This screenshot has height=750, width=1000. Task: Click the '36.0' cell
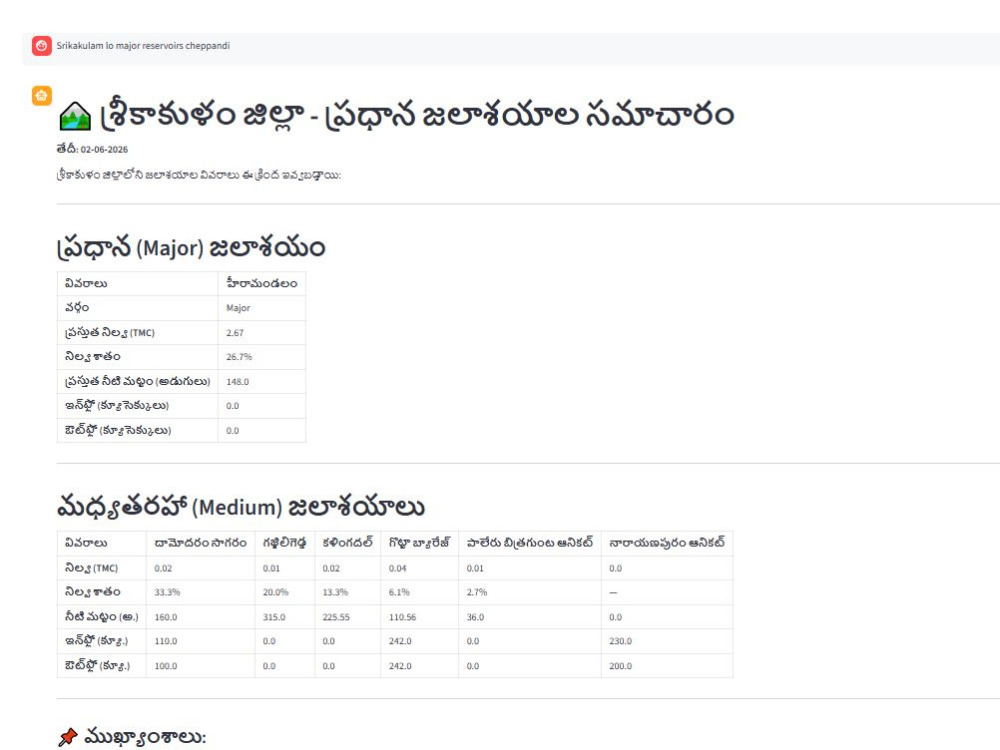click(475, 617)
